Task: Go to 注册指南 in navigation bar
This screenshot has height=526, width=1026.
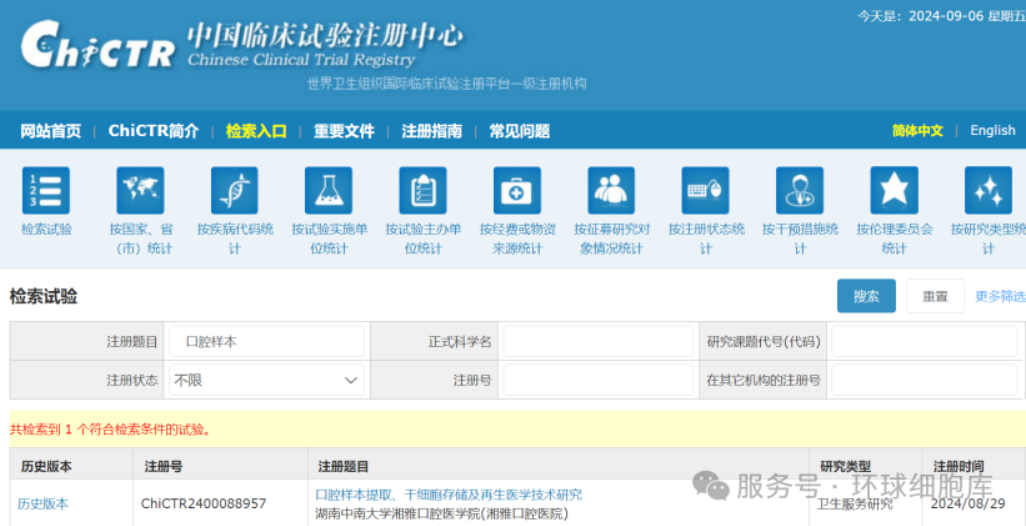Action: tap(432, 131)
